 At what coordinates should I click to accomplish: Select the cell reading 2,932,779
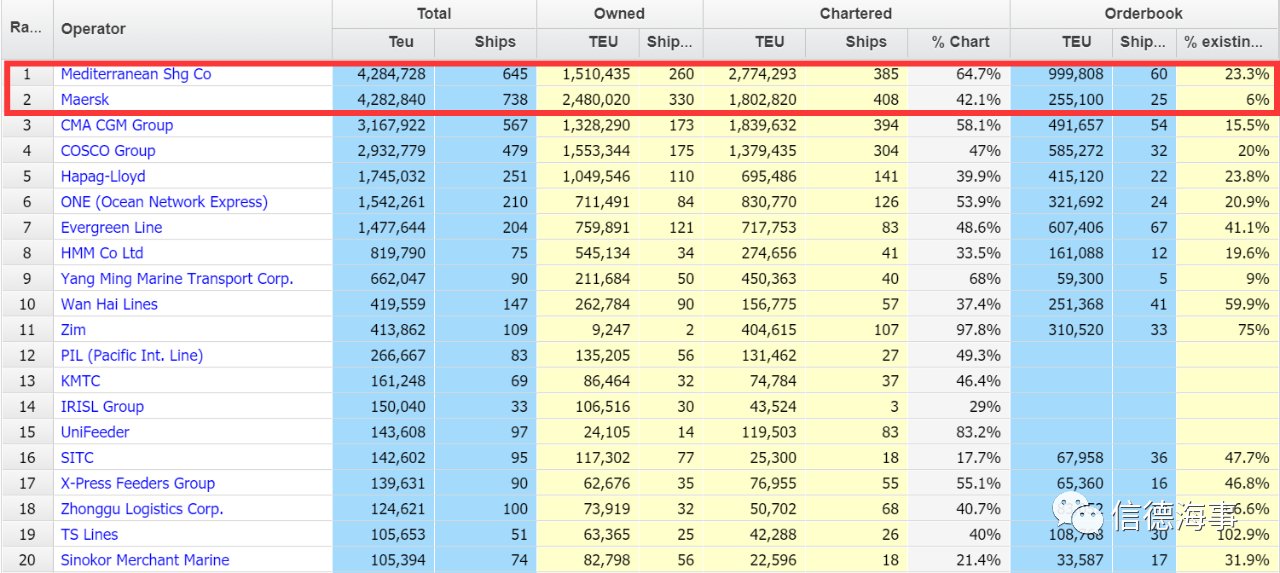coord(383,151)
